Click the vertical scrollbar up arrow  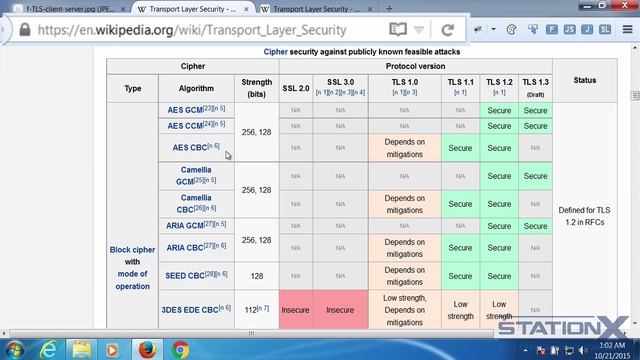coord(635,48)
